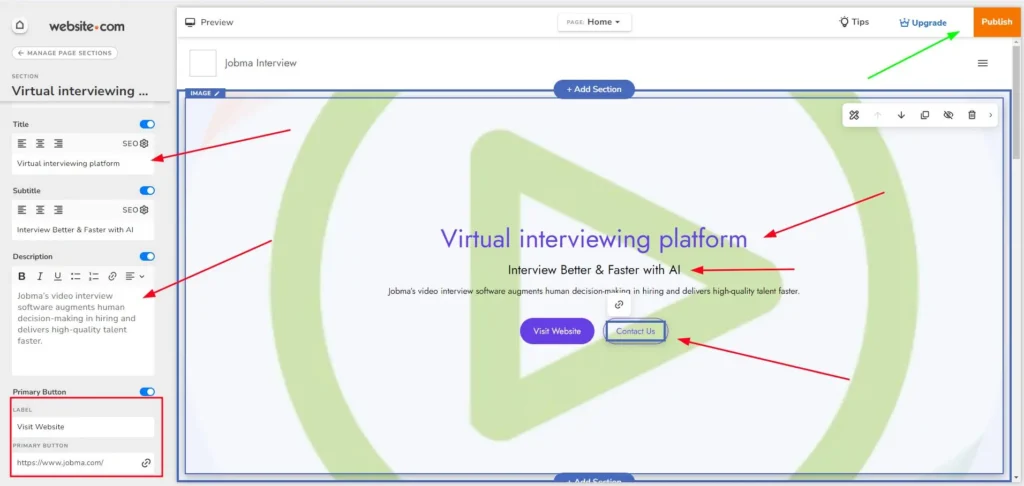The height and width of the screenshot is (486, 1024).
Task: Underline text in the Description editor
Action: pos(57,276)
